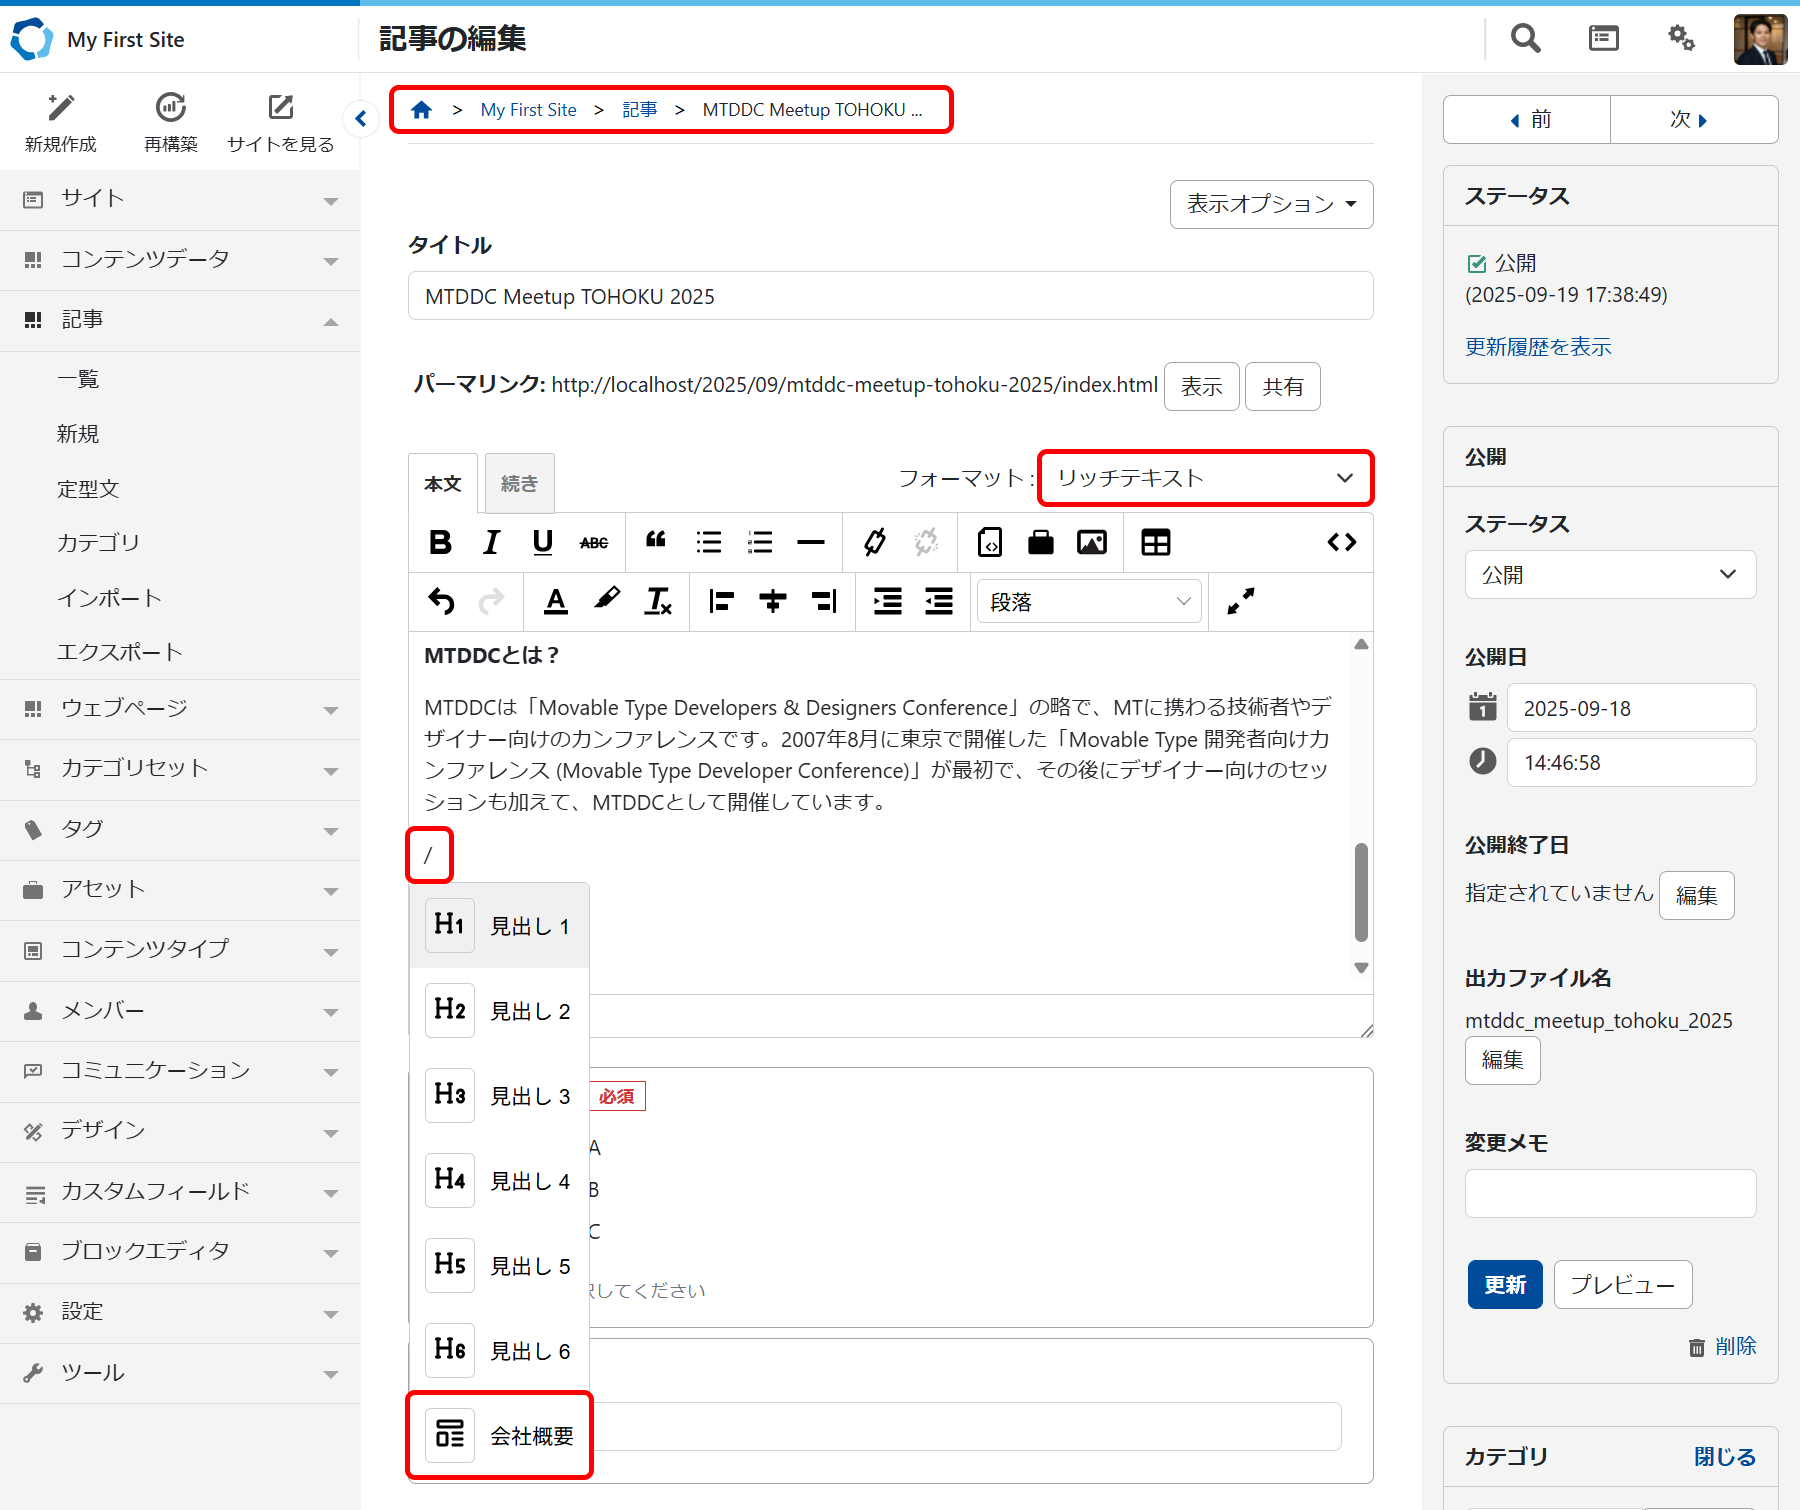
Task: Click the 更新 button
Action: click(x=1504, y=1284)
